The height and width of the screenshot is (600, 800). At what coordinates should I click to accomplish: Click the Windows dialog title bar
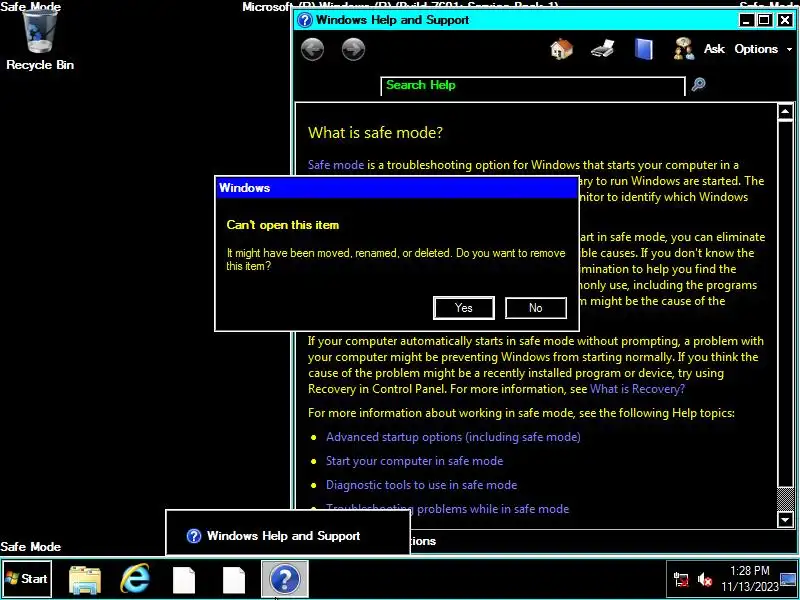click(x=397, y=188)
